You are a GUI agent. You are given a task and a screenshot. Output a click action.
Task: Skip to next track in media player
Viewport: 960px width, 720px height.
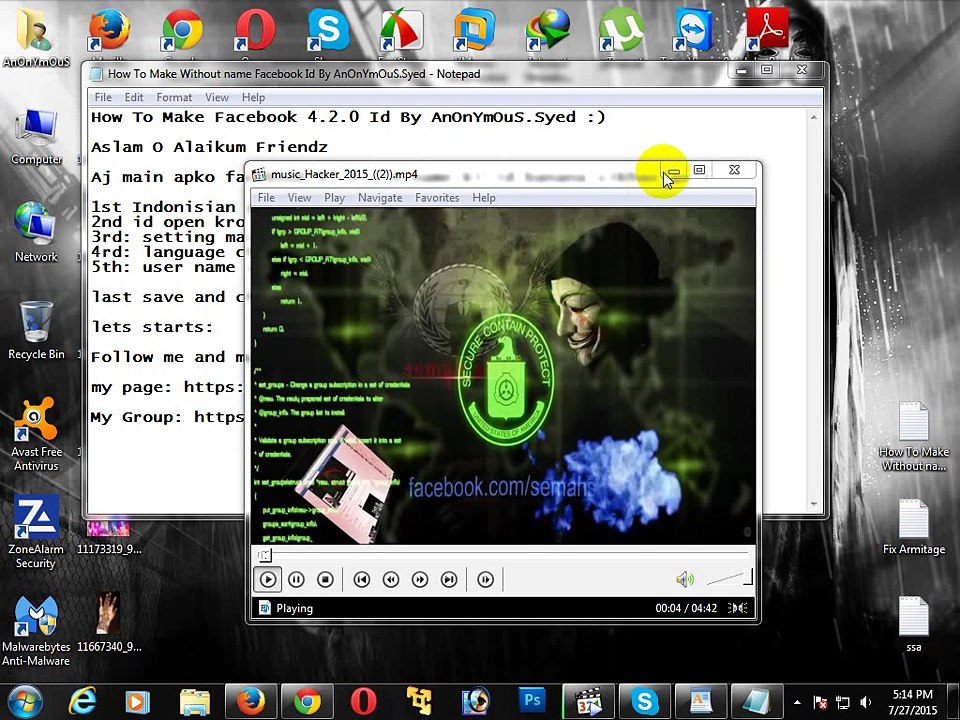pyautogui.click(x=449, y=579)
